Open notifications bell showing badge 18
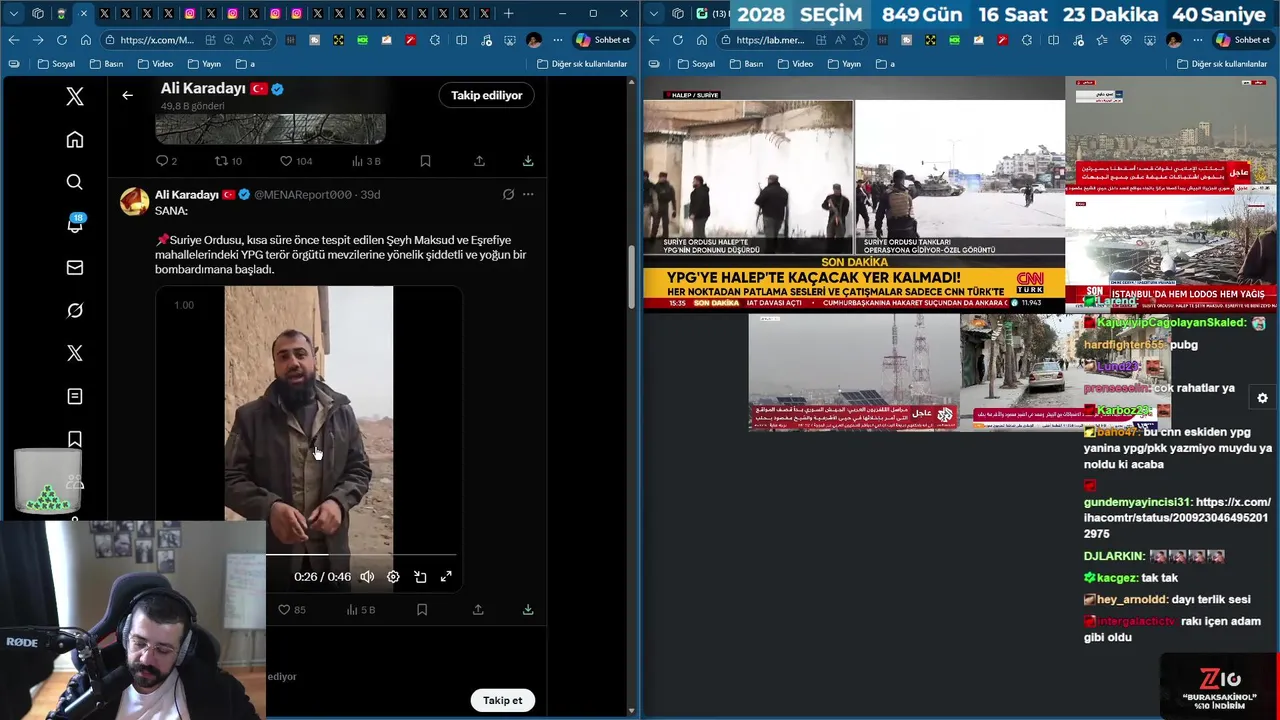Image resolution: width=1280 pixels, height=720 pixels. point(75,225)
